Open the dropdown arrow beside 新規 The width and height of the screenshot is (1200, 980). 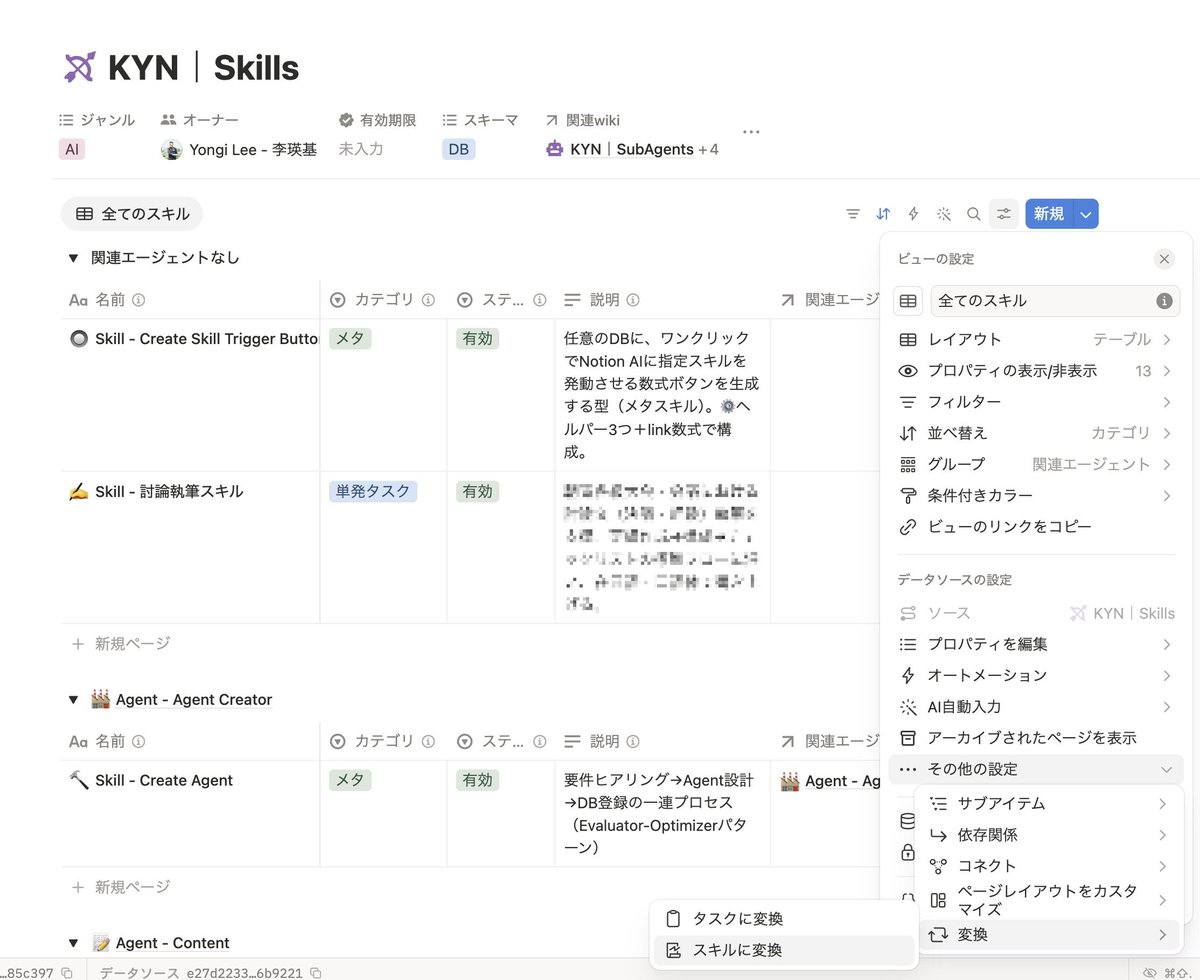pyautogui.click(x=1087, y=213)
